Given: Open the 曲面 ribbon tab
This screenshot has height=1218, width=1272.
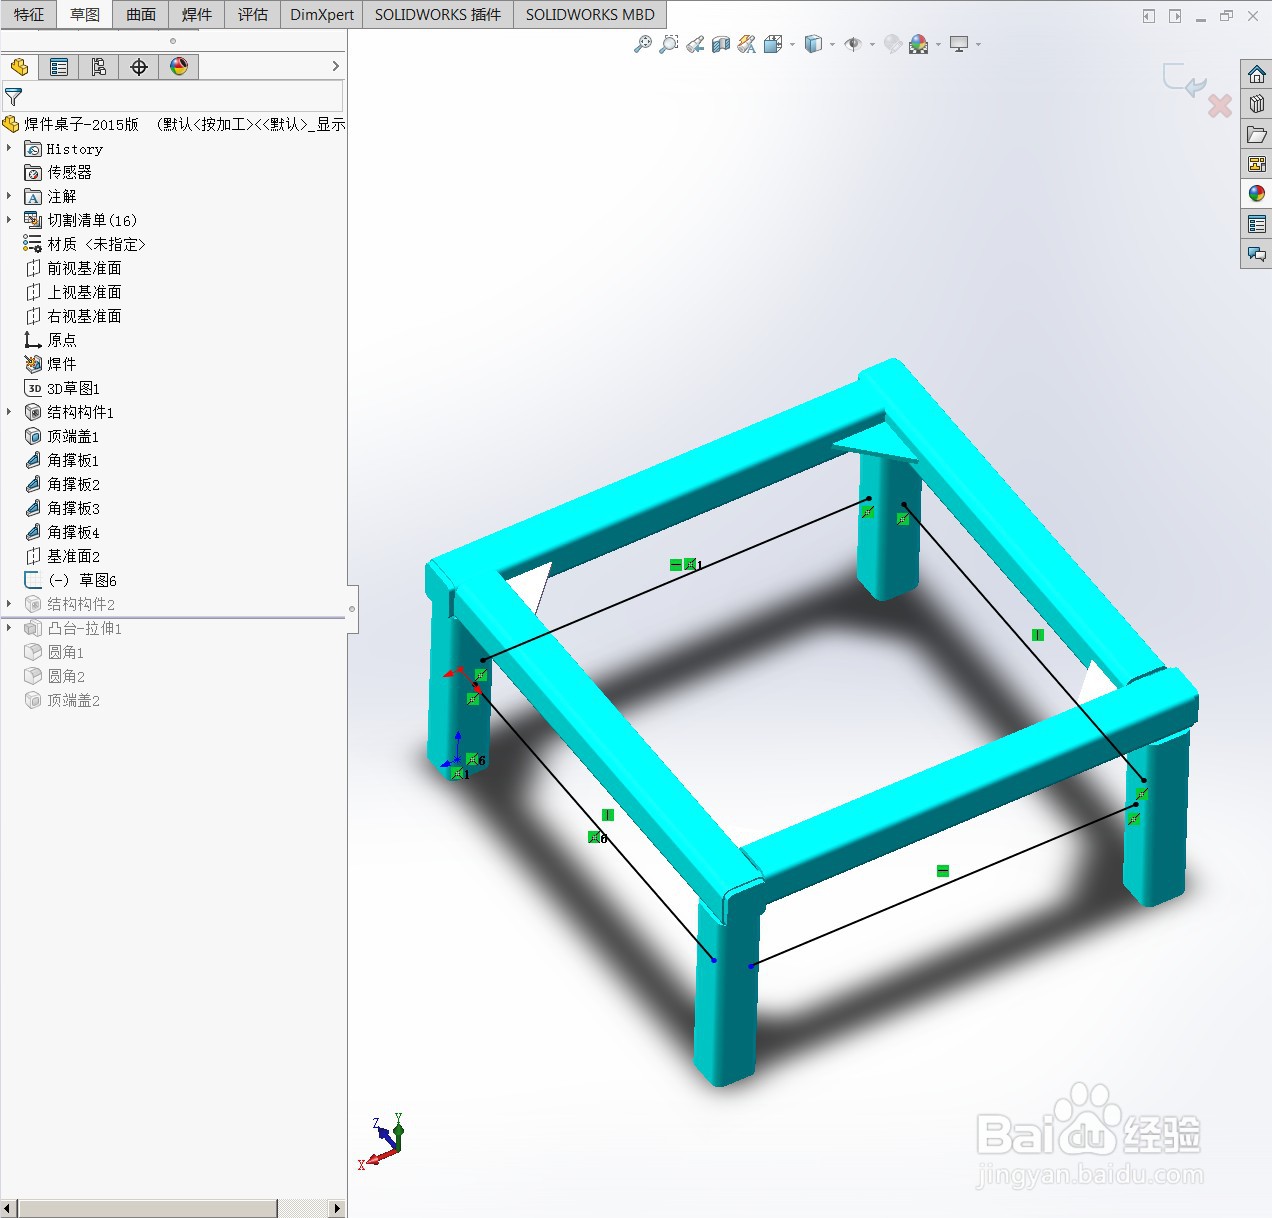Looking at the screenshot, I should 141,15.
